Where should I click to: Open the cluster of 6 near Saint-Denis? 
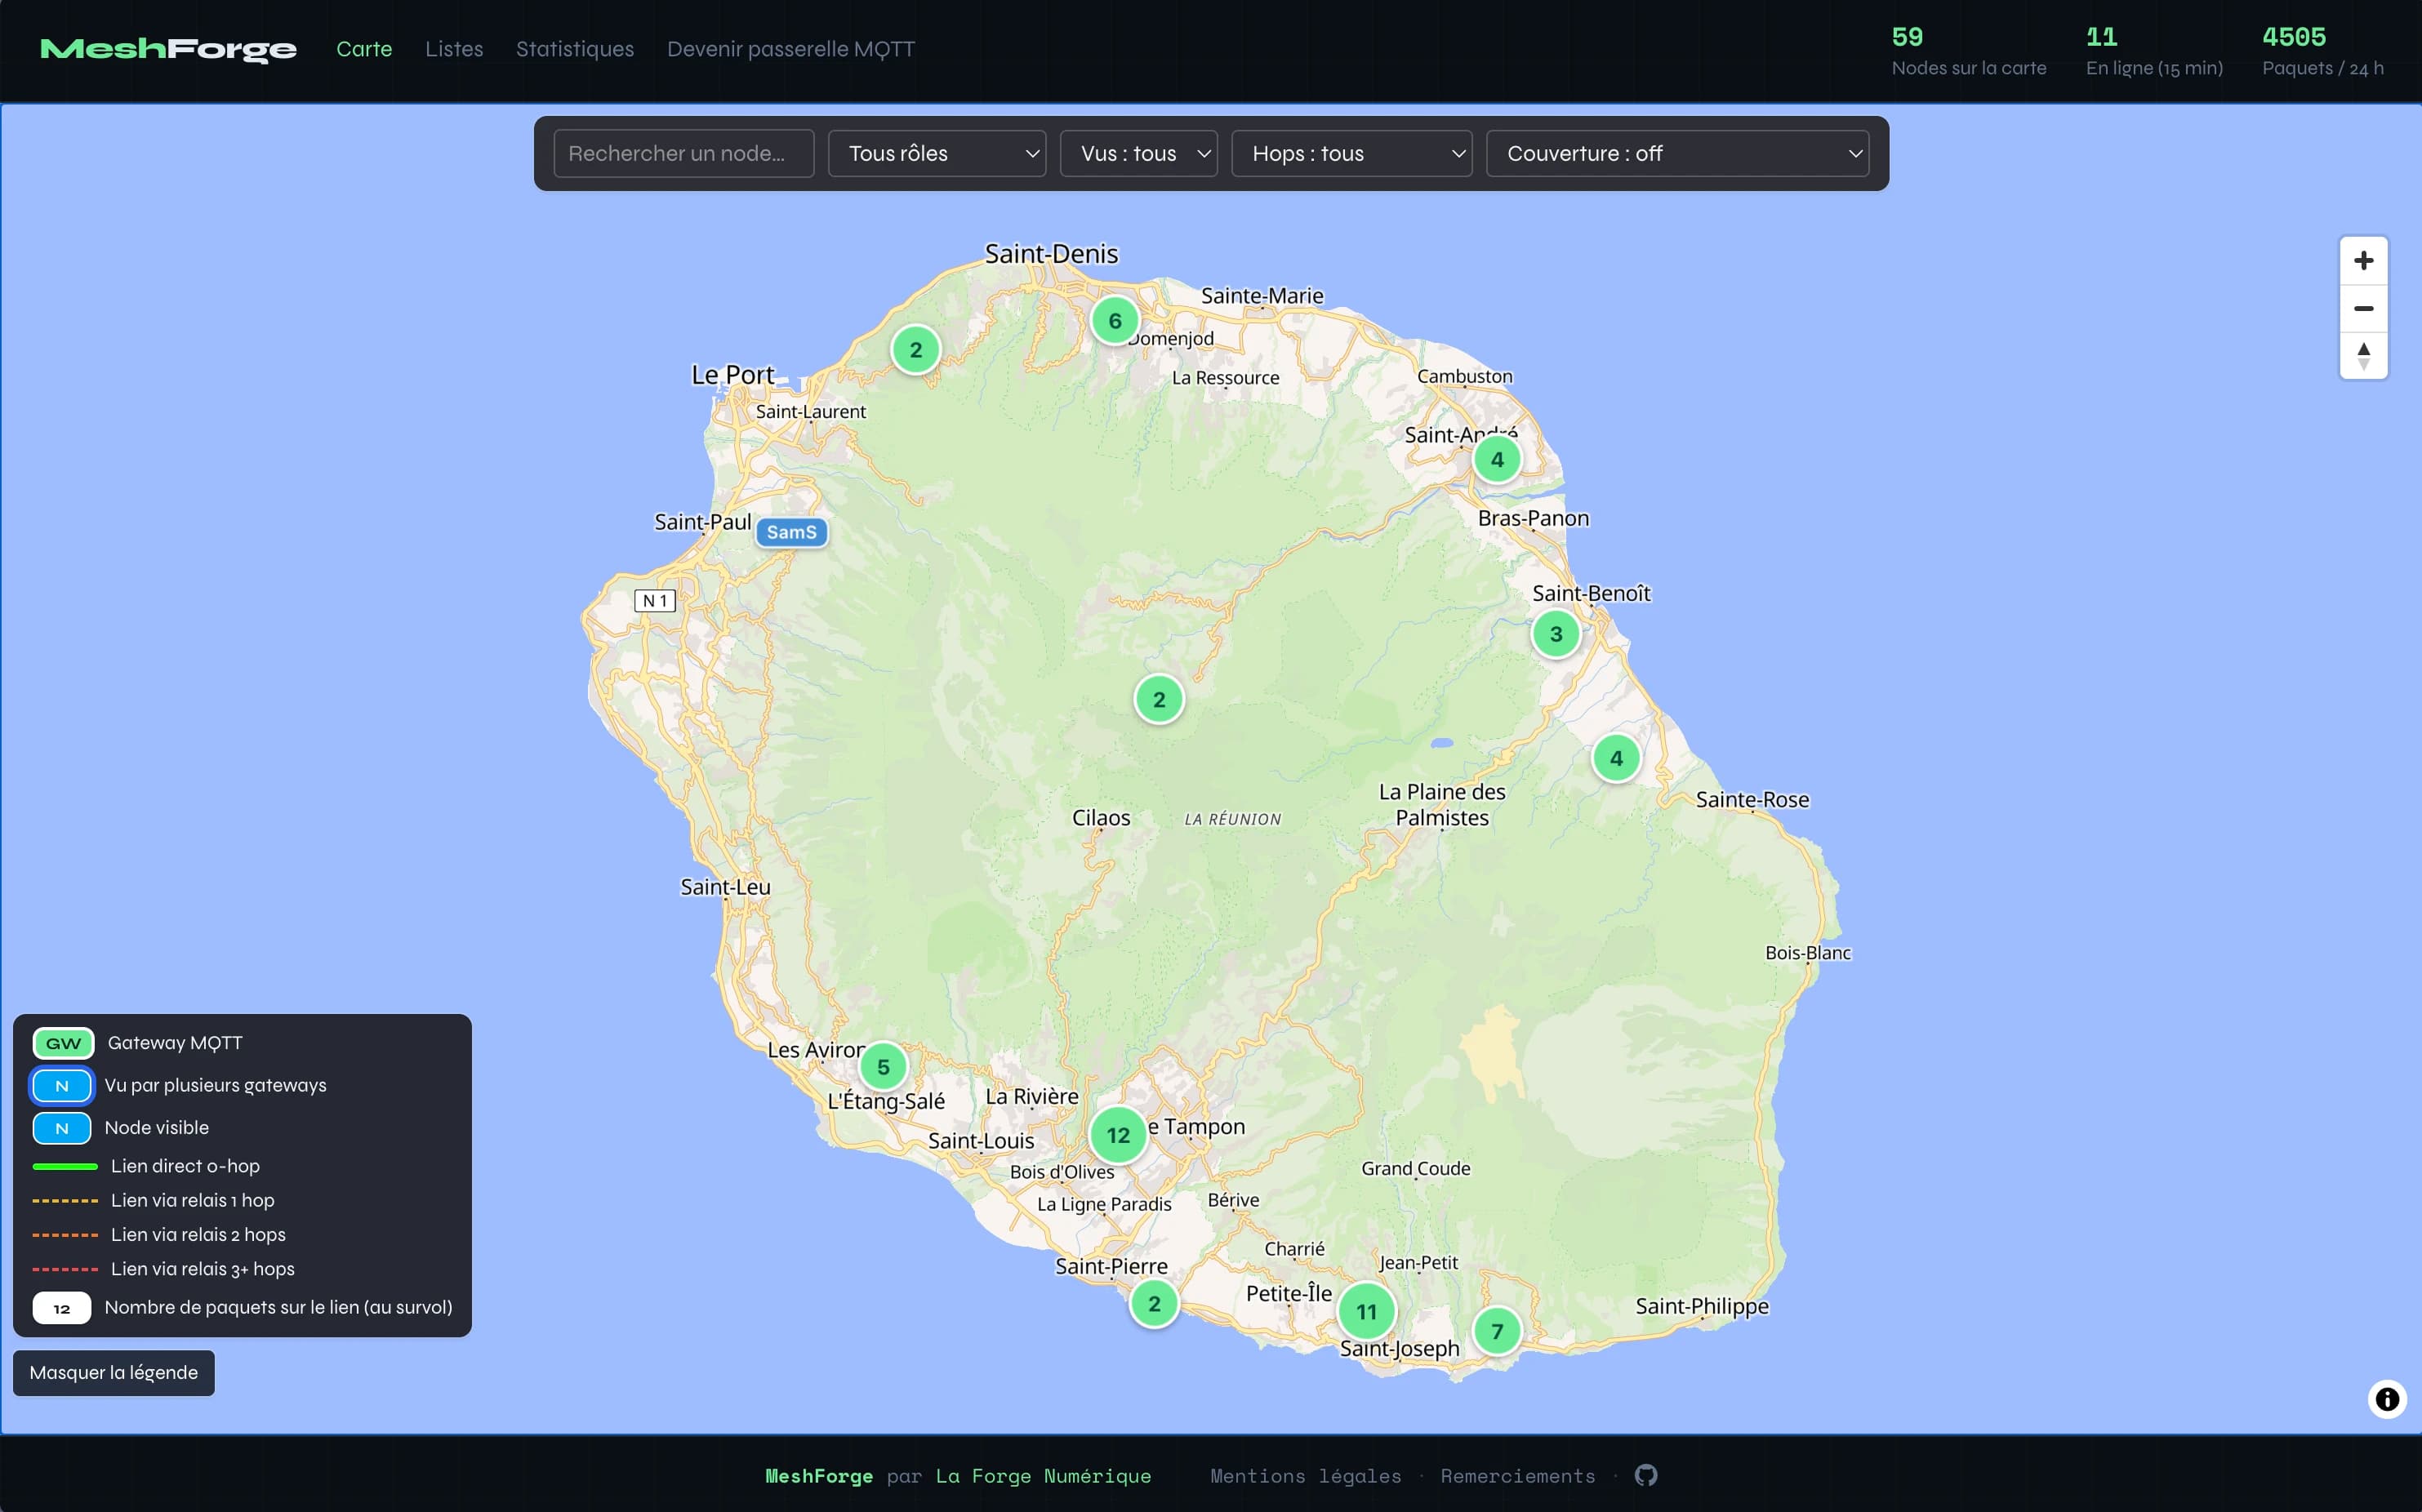click(x=1115, y=321)
